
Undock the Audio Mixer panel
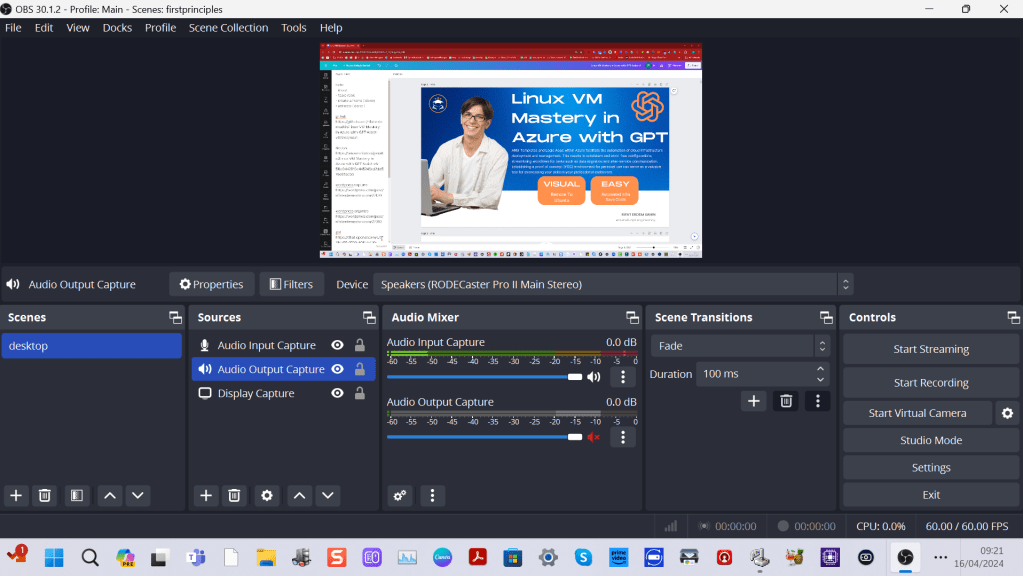632,318
